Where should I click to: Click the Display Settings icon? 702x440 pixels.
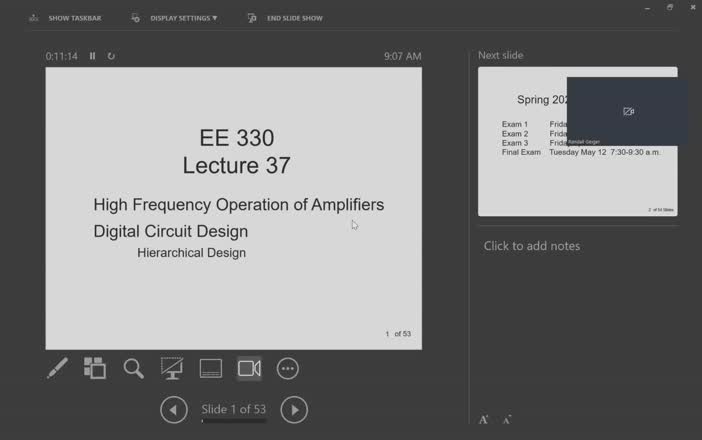(135, 18)
